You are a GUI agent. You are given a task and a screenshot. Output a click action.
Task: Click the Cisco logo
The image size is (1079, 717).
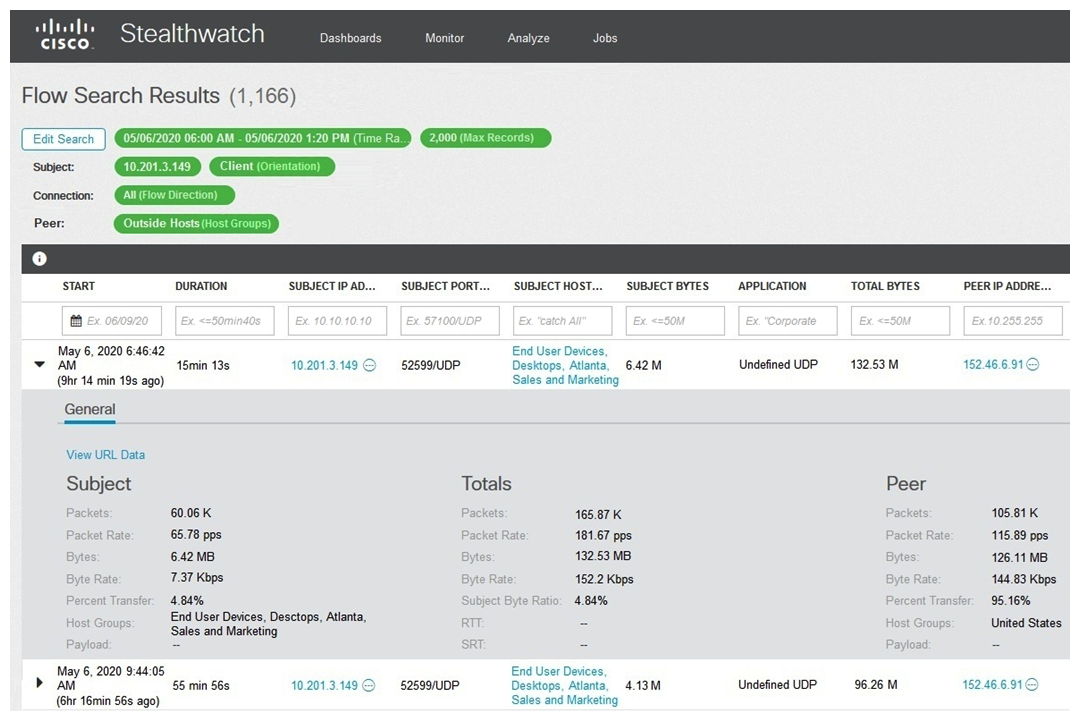tap(65, 34)
